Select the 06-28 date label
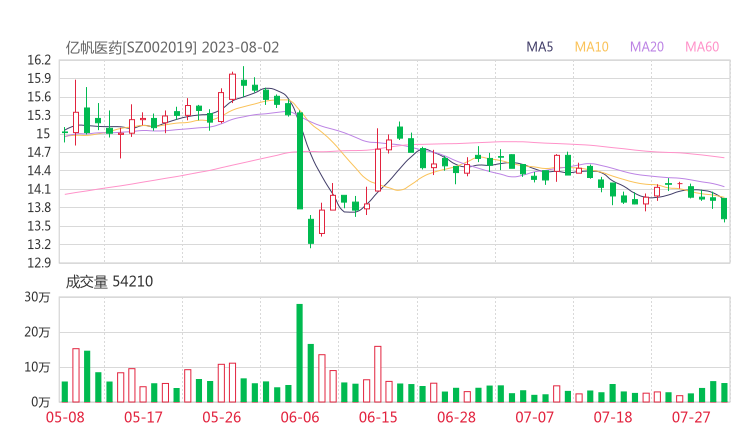Image resolution: width=740 pixels, height=440 pixels. [456, 417]
